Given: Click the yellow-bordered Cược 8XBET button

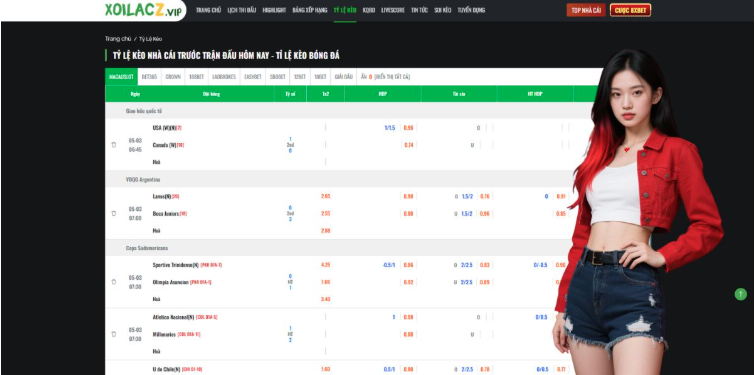Looking at the screenshot, I should (x=630, y=10).
